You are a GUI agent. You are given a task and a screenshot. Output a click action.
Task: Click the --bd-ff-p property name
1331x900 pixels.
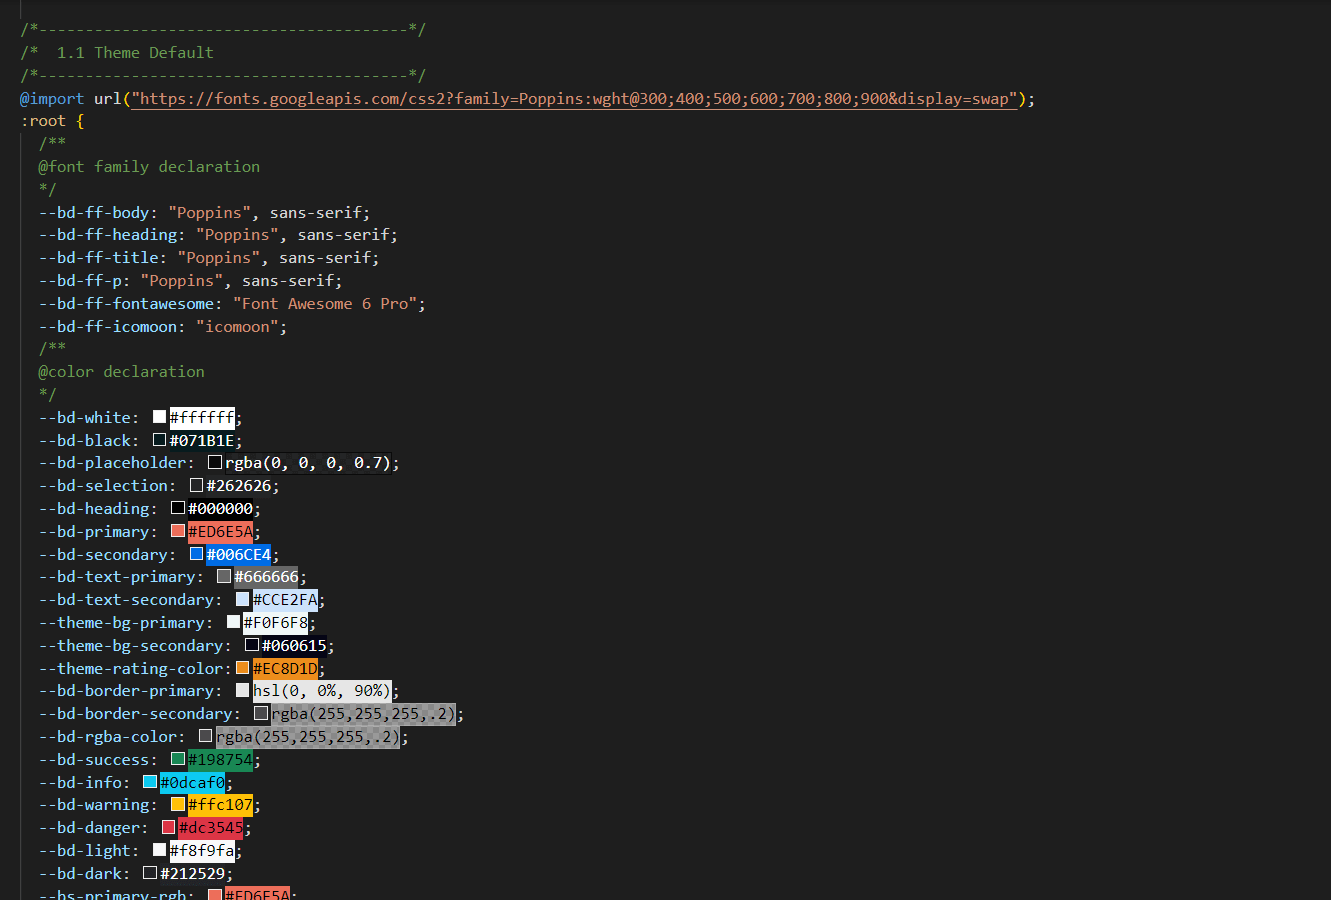click(x=80, y=280)
